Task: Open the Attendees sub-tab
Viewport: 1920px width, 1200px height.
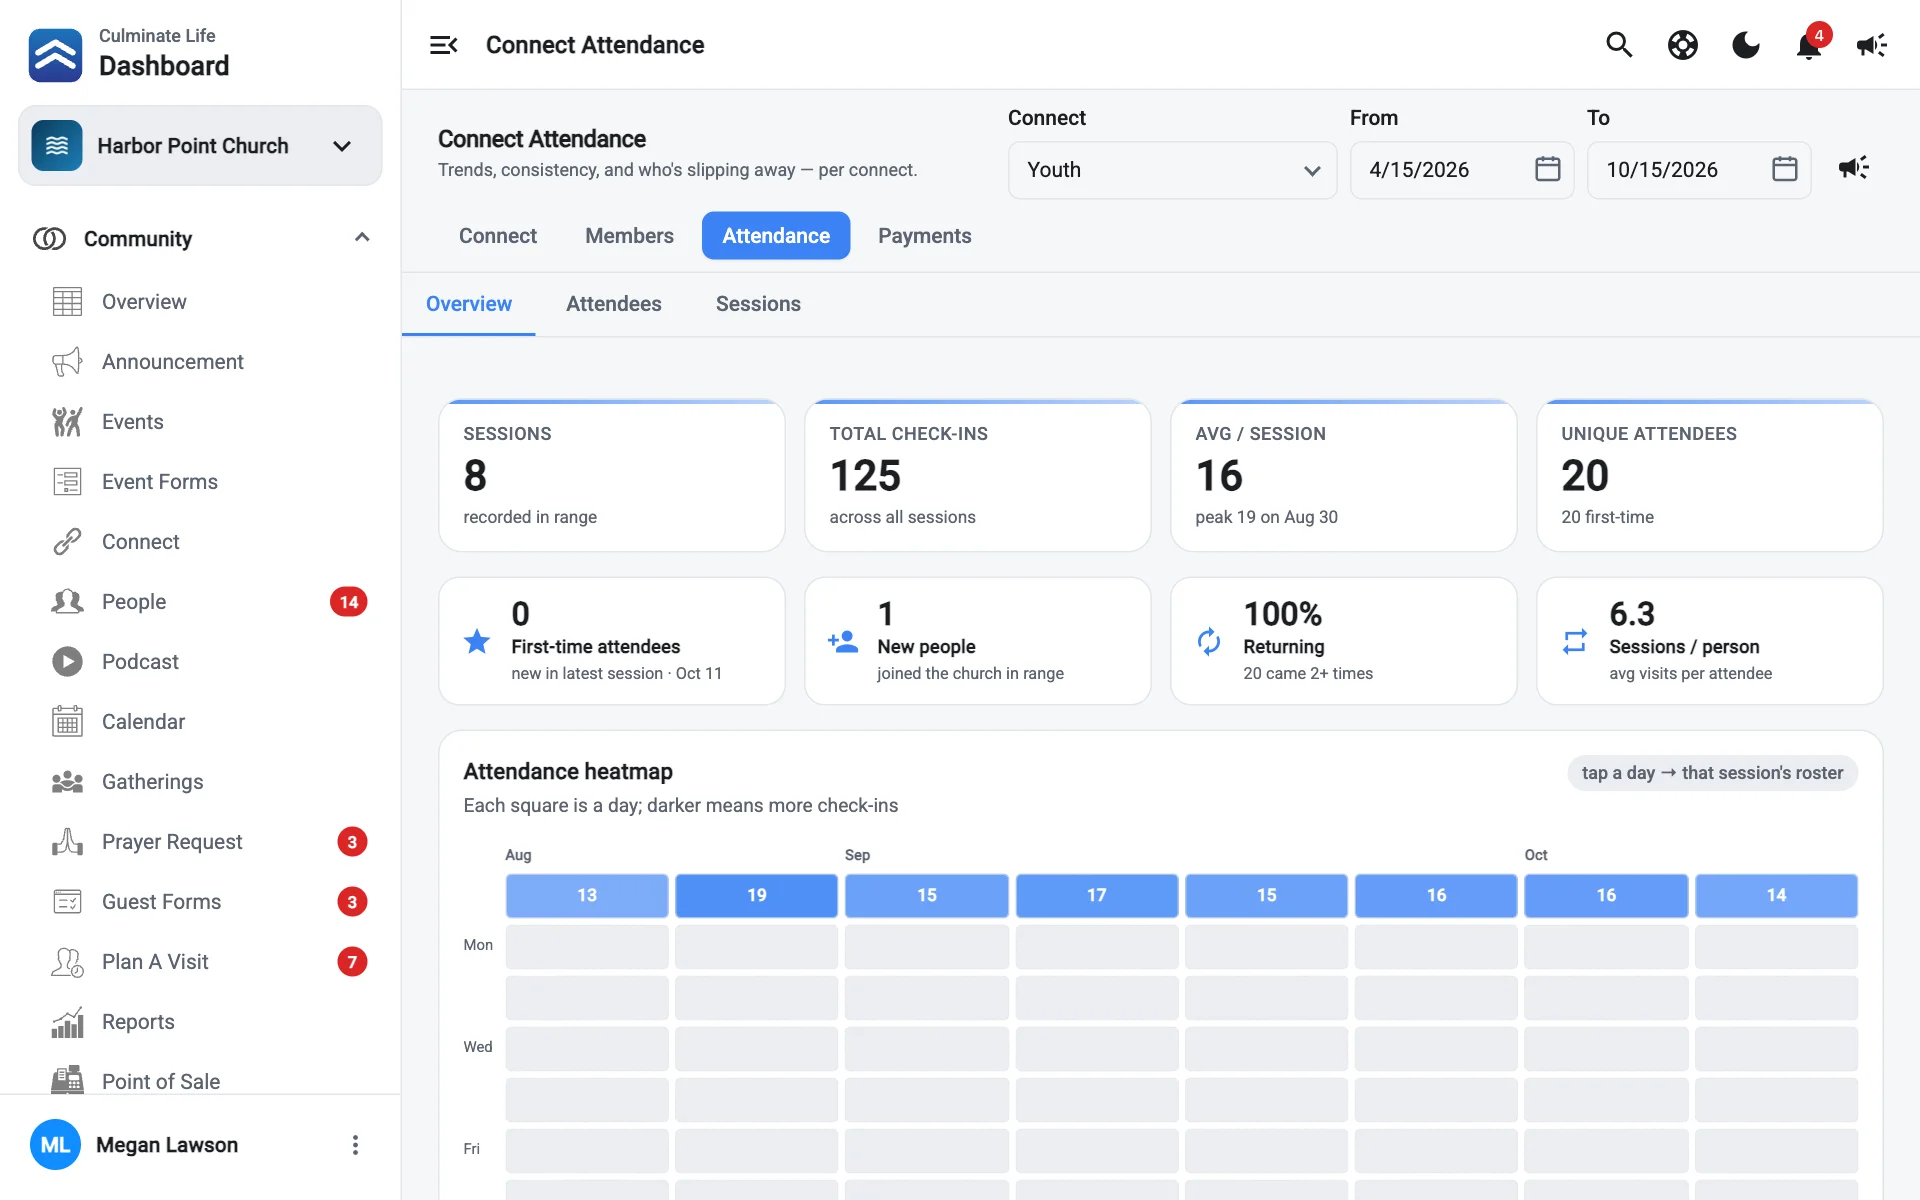Action: [614, 304]
